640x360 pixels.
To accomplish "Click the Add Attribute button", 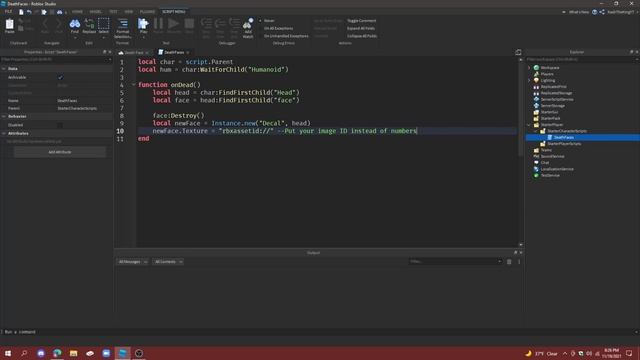I will click(60, 152).
